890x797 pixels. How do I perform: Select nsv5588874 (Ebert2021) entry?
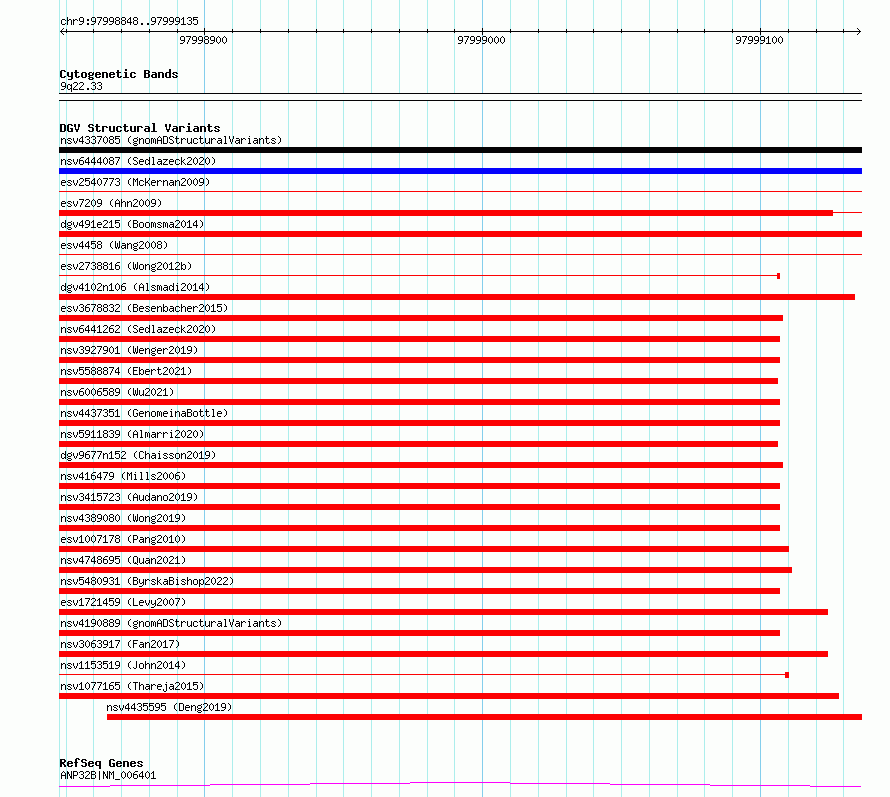pos(126,371)
